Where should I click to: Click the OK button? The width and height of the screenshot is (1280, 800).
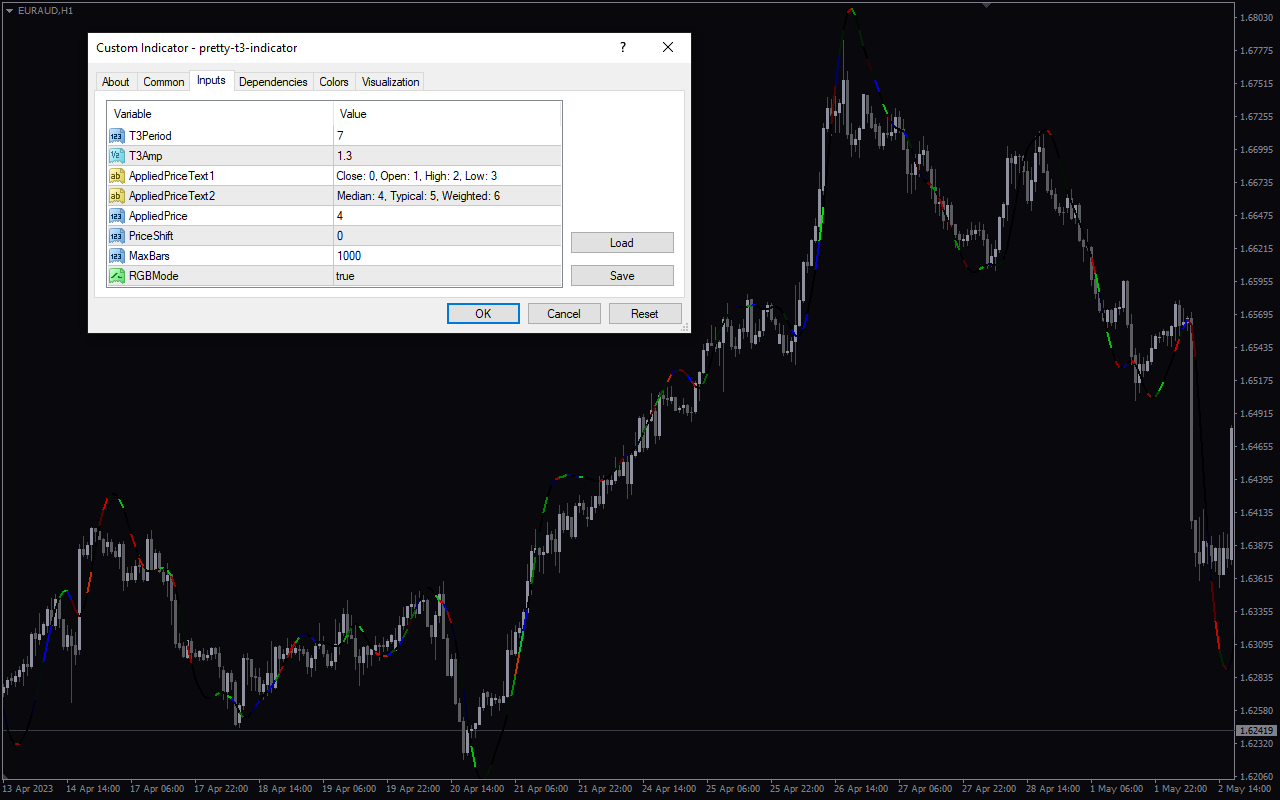coord(483,314)
